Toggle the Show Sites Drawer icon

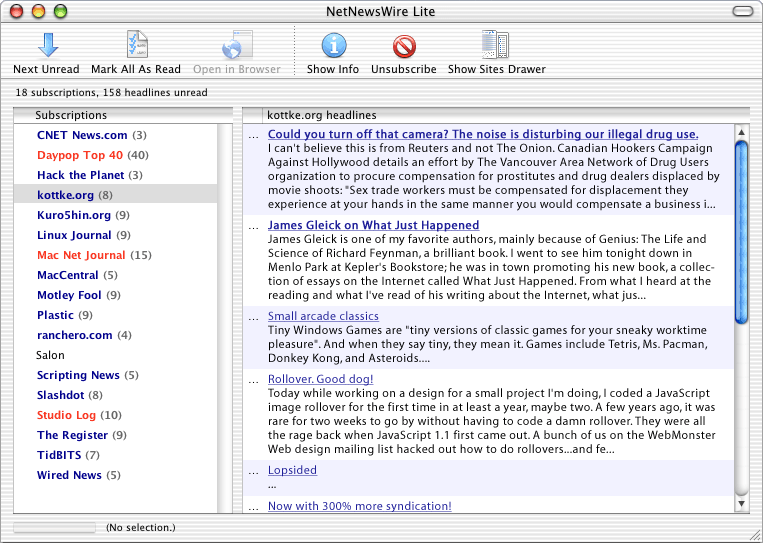(x=496, y=45)
